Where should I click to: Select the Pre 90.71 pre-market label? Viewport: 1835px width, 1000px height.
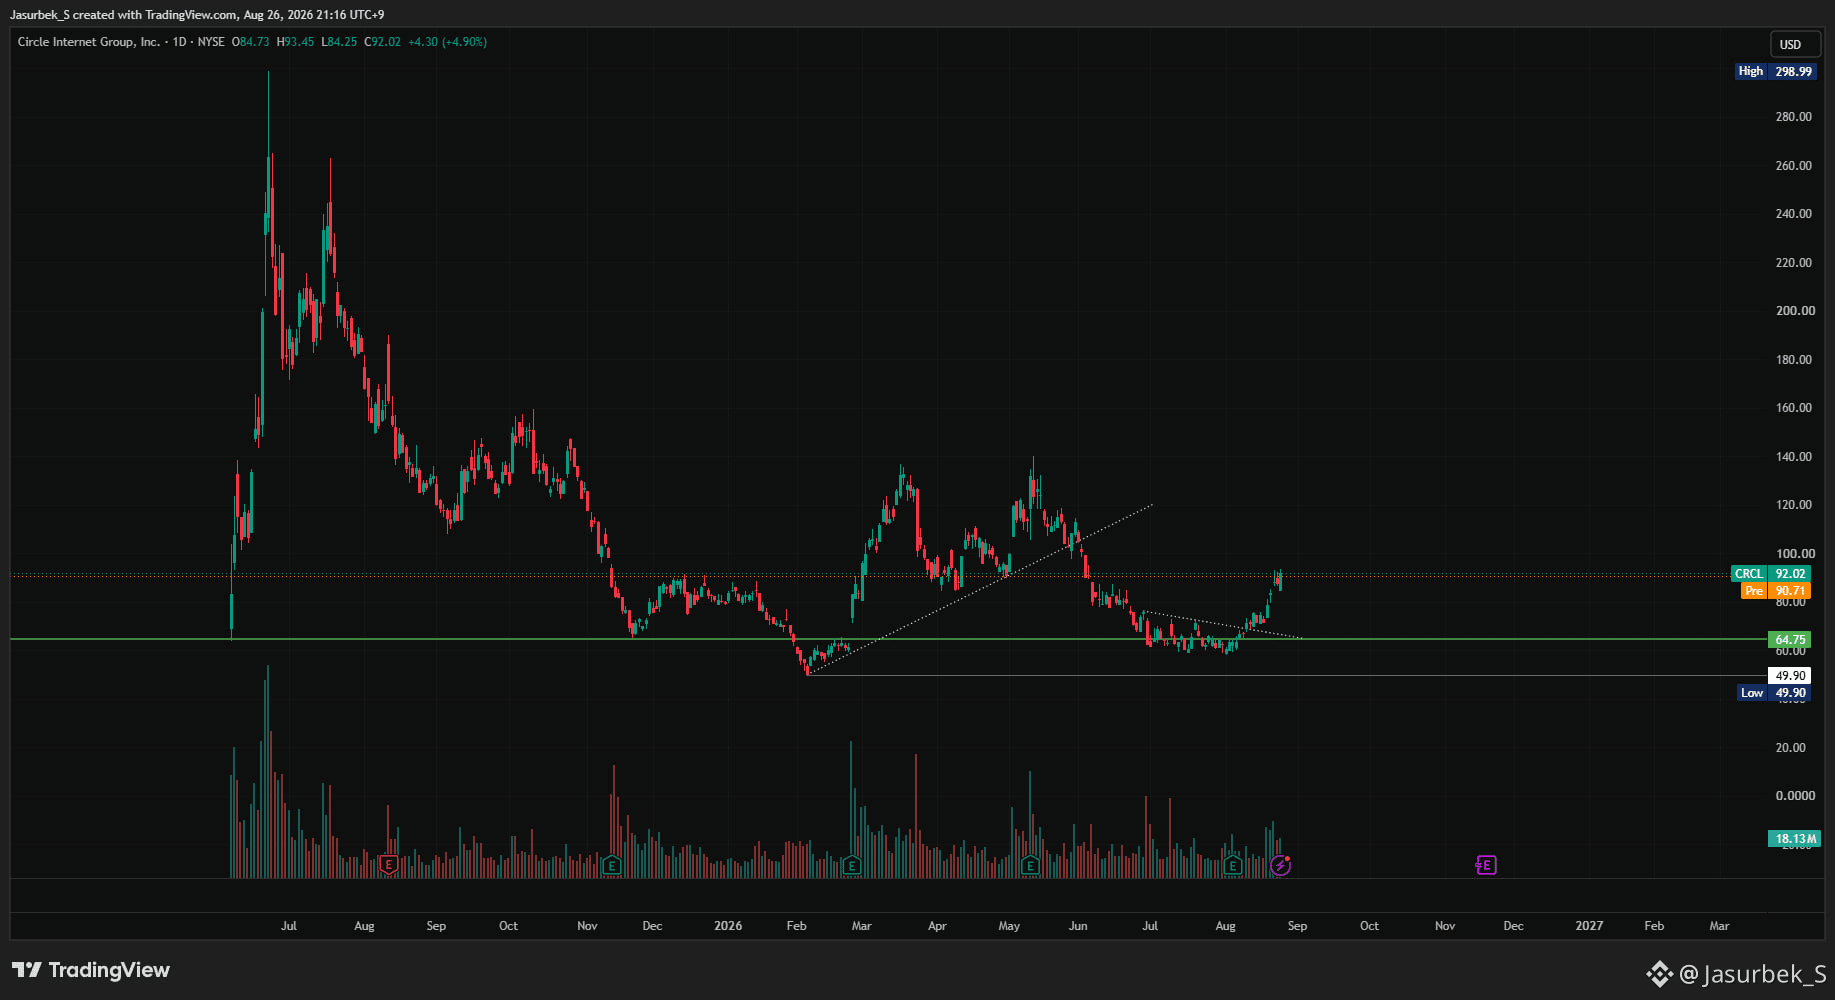1776,591
